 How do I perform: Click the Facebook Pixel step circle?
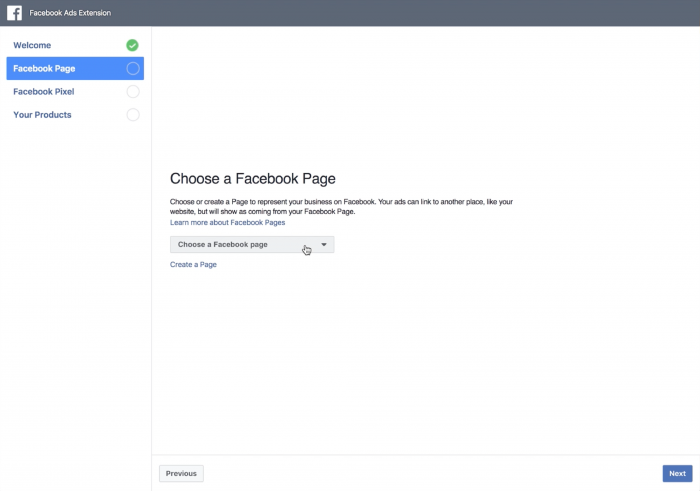click(133, 92)
